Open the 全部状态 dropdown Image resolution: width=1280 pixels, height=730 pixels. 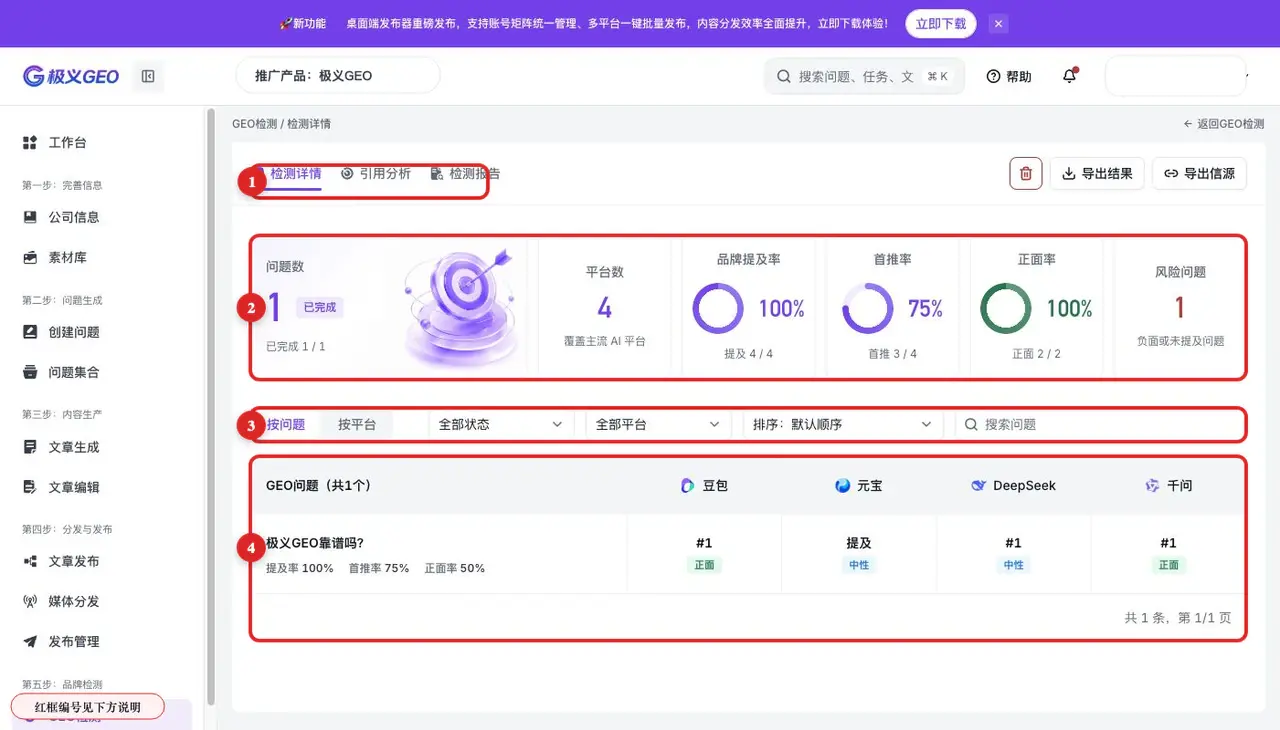(x=501, y=424)
